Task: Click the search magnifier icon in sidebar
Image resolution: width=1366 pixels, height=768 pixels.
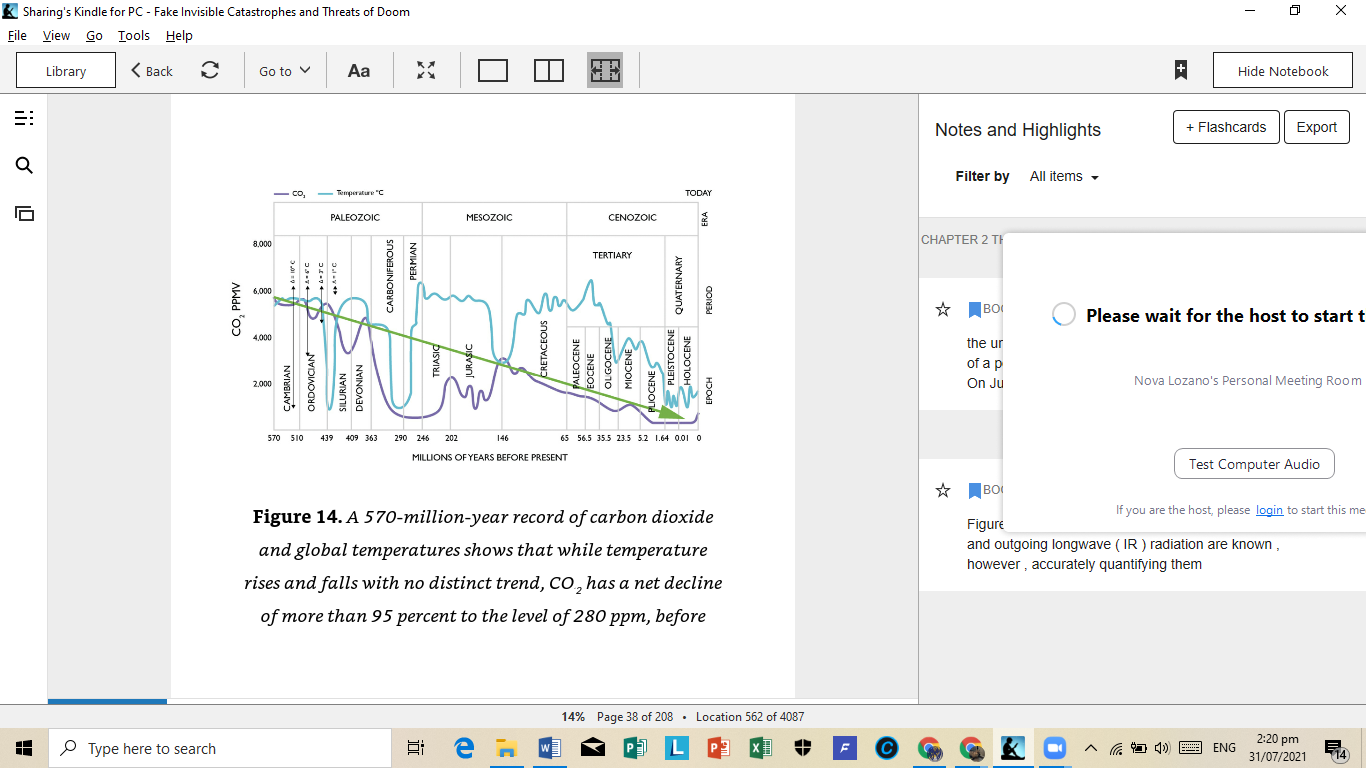Action: [x=24, y=166]
